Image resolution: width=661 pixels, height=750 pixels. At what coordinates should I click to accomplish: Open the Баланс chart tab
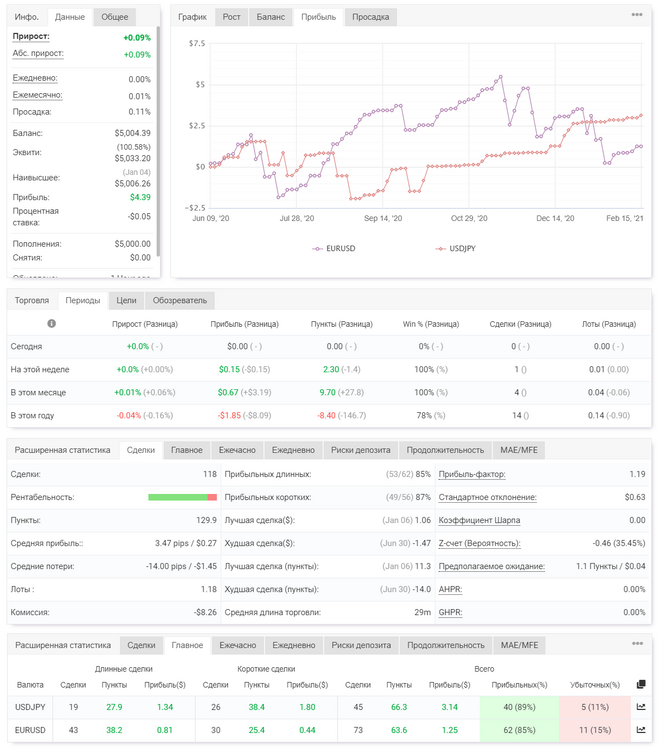pyautogui.click(x=271, y=17)
